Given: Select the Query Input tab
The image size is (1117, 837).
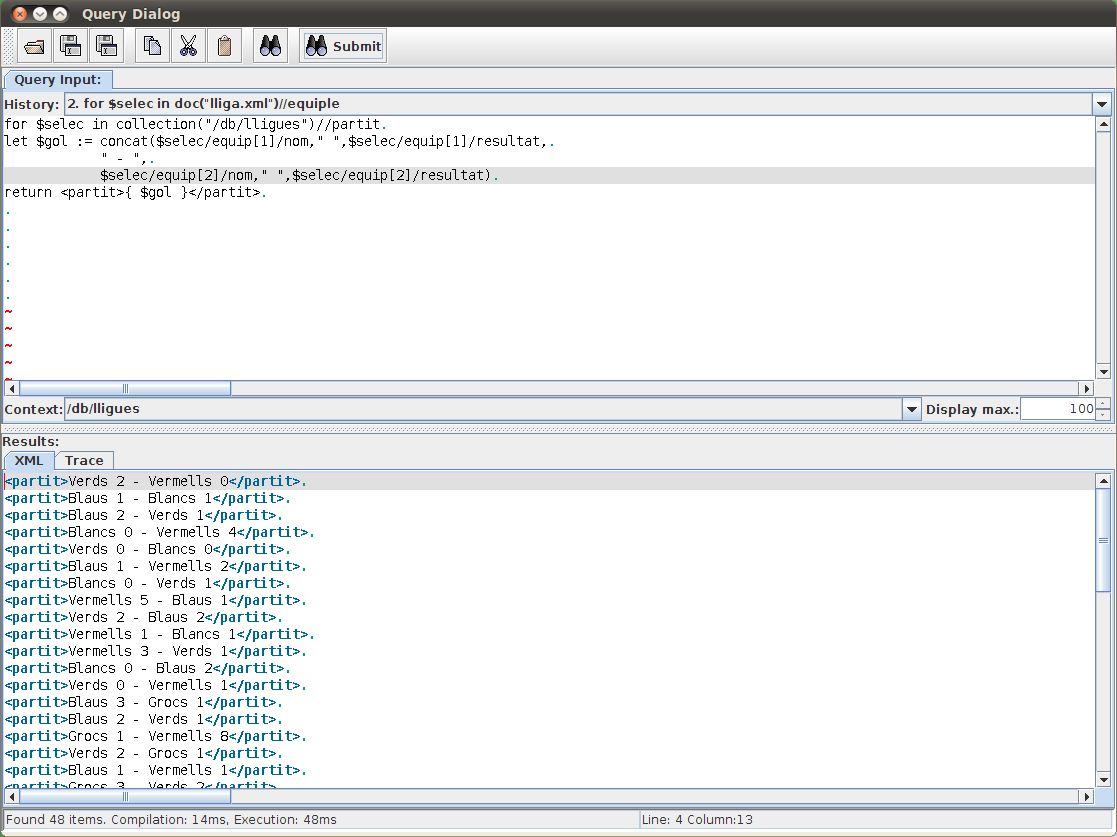Looking at the screenshot, I should click(x=57, y=80).
